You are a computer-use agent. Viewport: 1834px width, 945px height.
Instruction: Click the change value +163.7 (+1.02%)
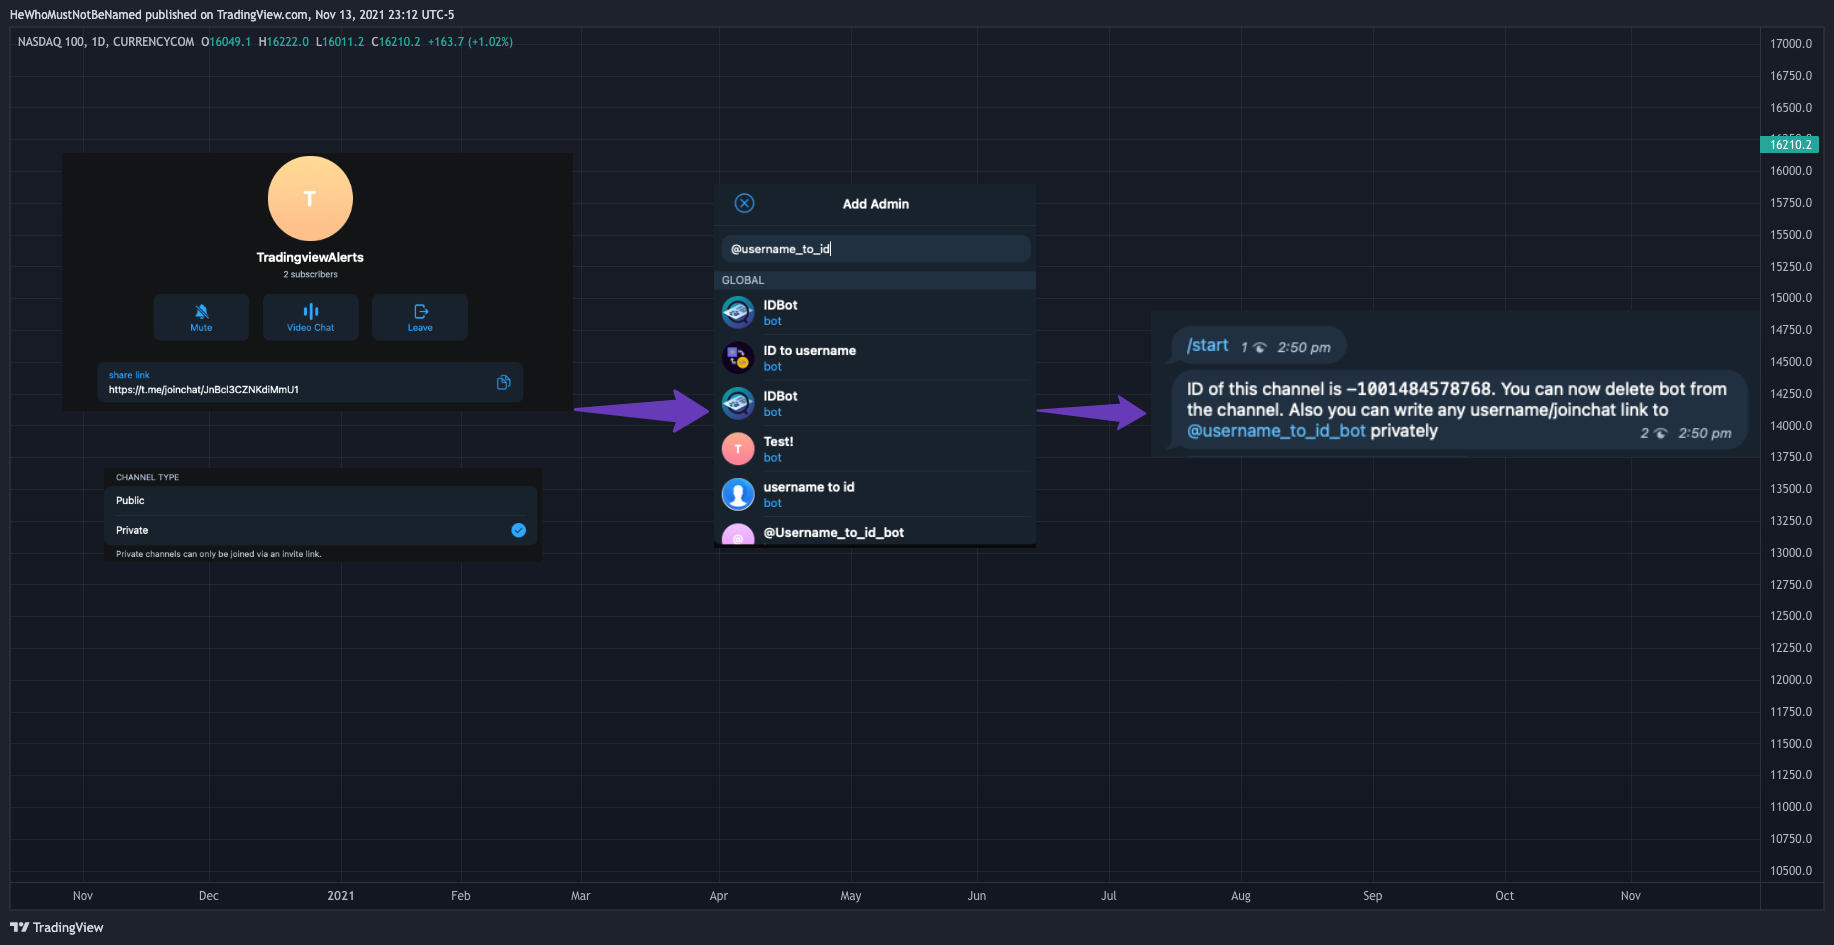click(470, 42)
